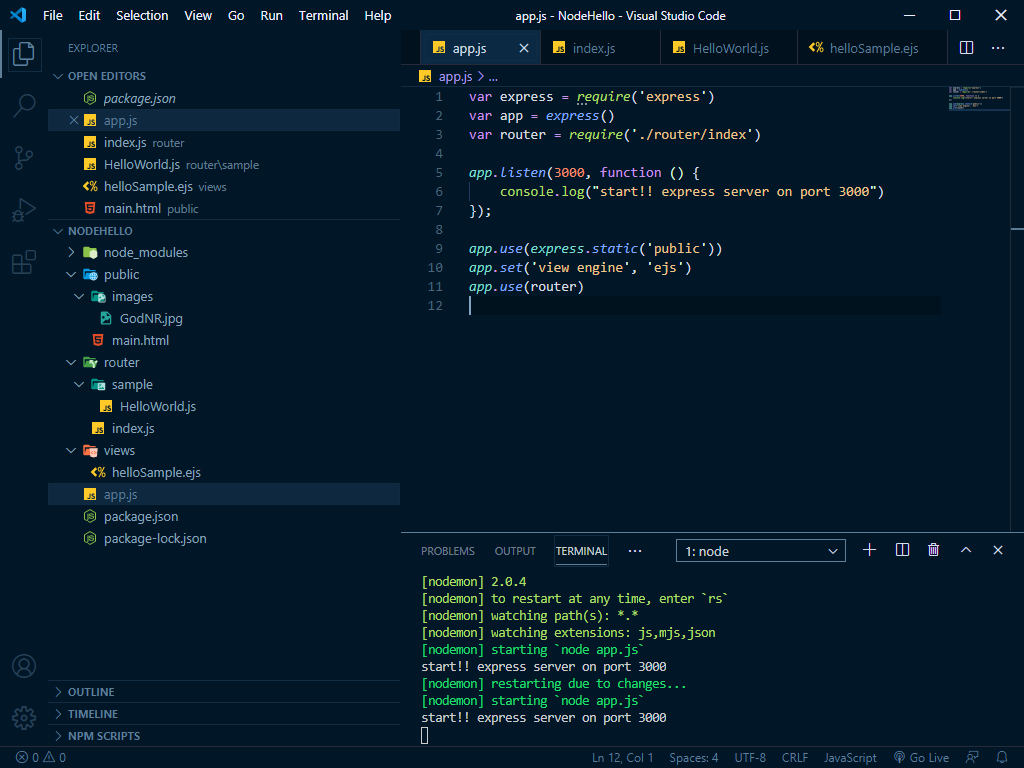Collapse the sample folder
The height and width of the screenshot is (768, 1024).
coord(79,385)
